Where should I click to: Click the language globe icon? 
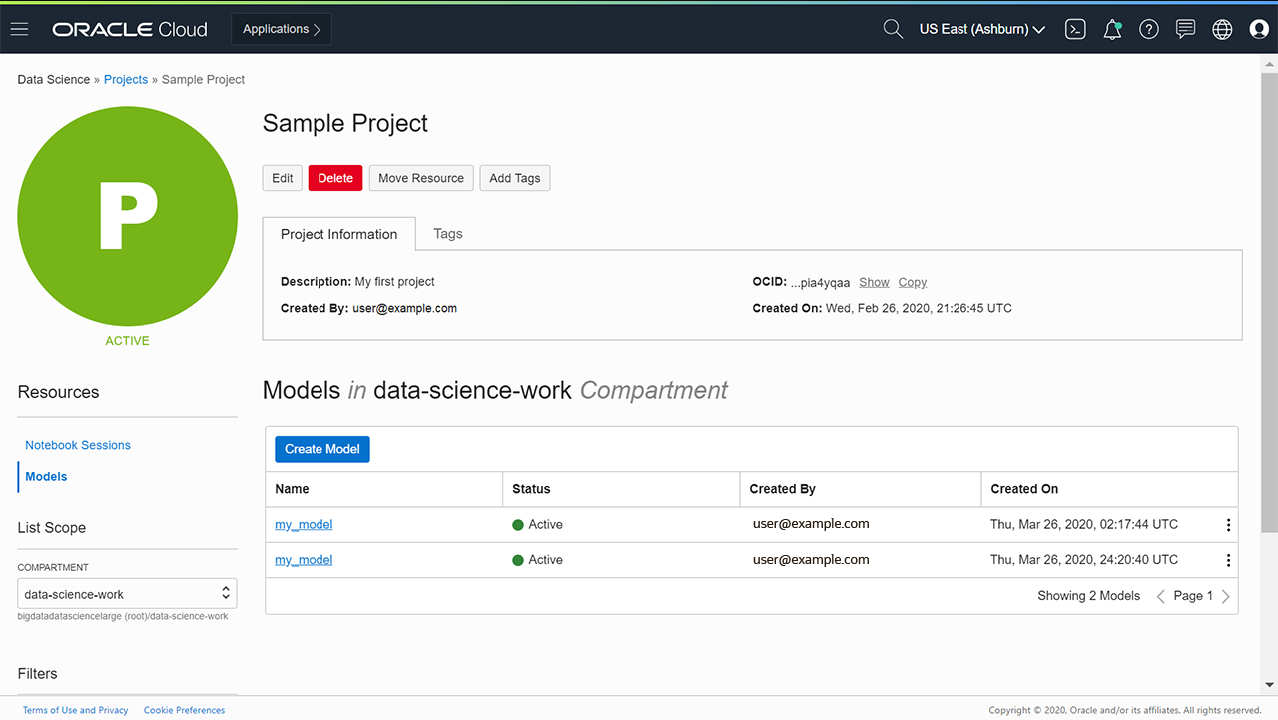coord(1222,29)
